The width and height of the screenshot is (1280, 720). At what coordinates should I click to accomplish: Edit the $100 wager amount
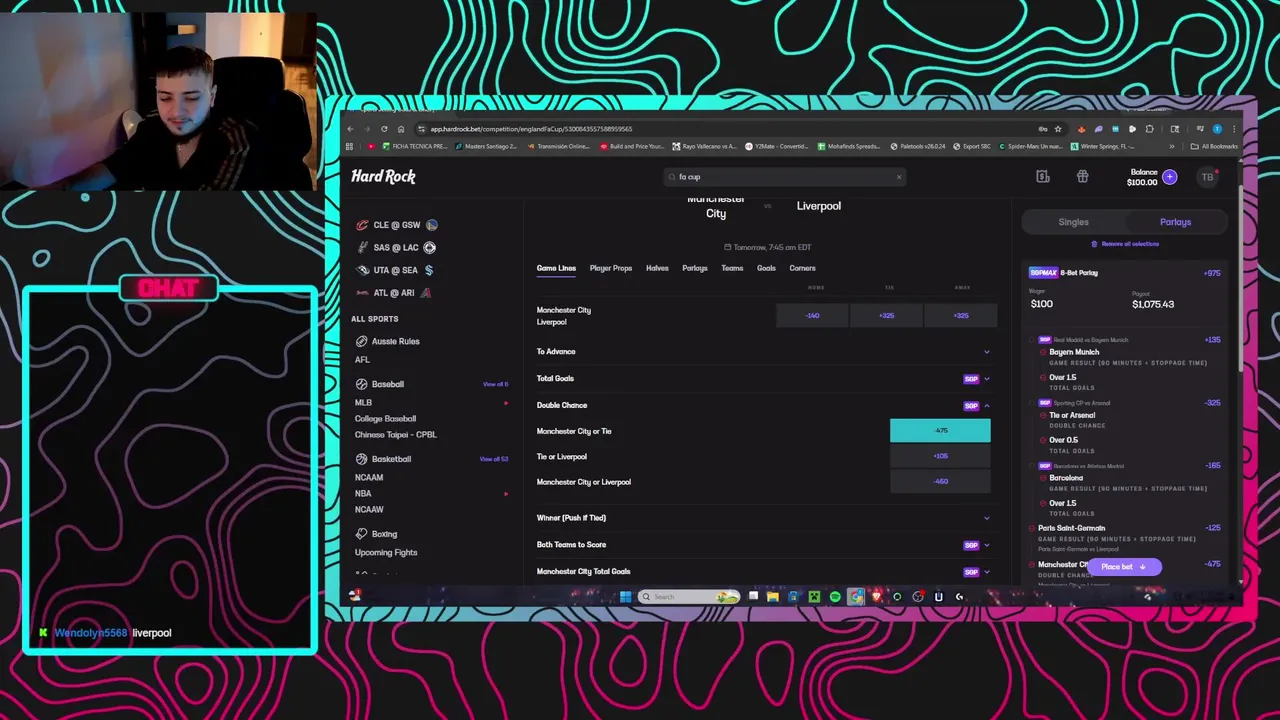click(x=1042, y=304)
